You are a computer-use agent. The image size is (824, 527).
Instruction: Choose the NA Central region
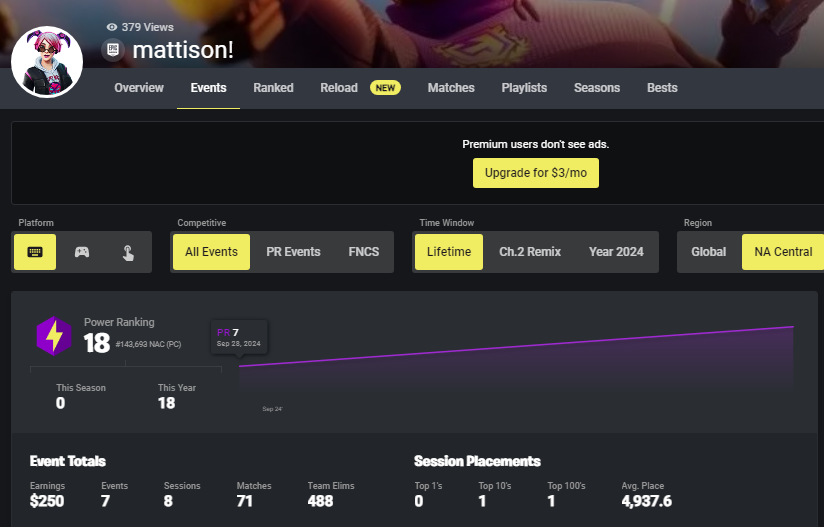pos(783,252)
